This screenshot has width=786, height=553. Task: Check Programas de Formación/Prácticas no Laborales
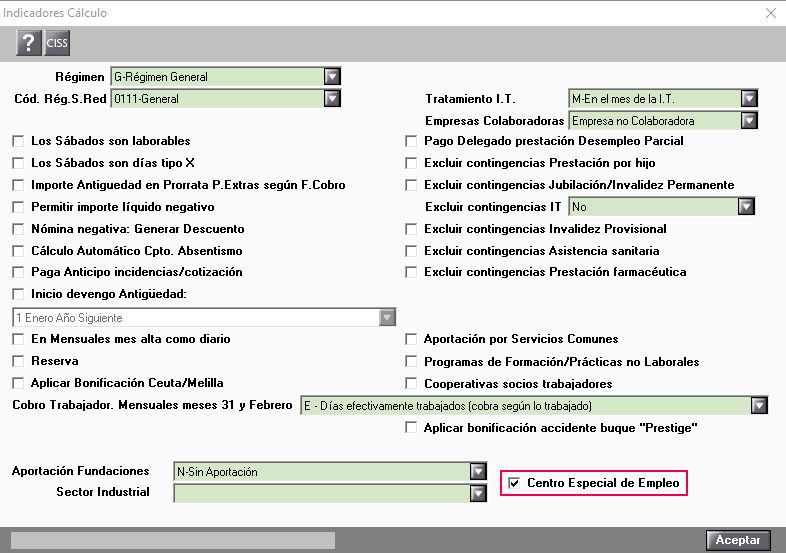point(411,361)
